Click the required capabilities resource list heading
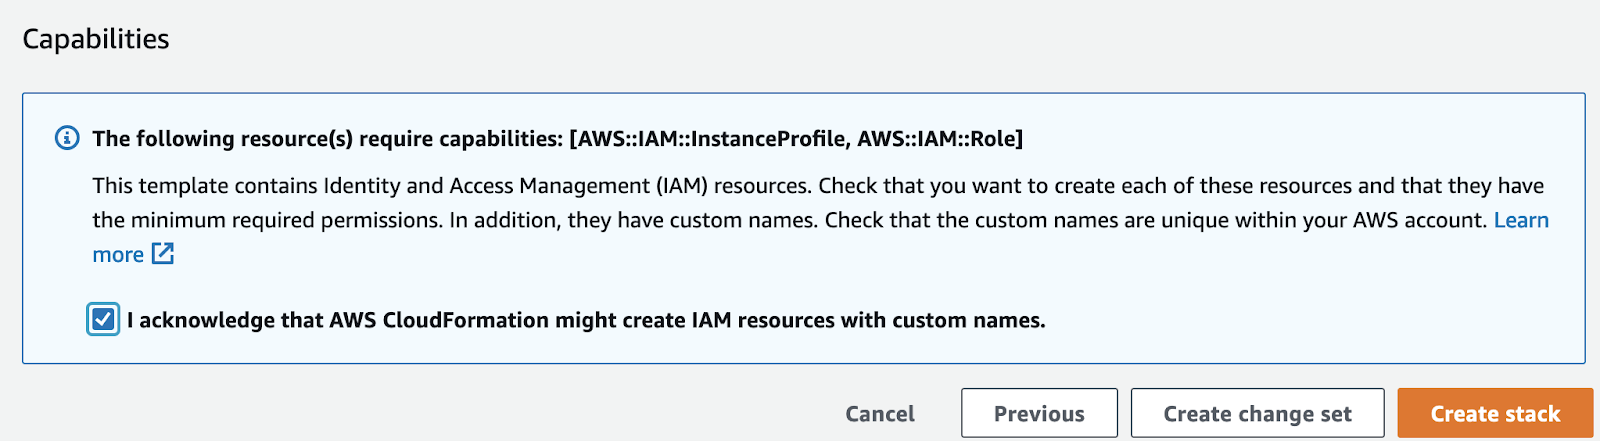This screenshot has height=441, width=1600. pyautogui.click(x=558, y=138)
